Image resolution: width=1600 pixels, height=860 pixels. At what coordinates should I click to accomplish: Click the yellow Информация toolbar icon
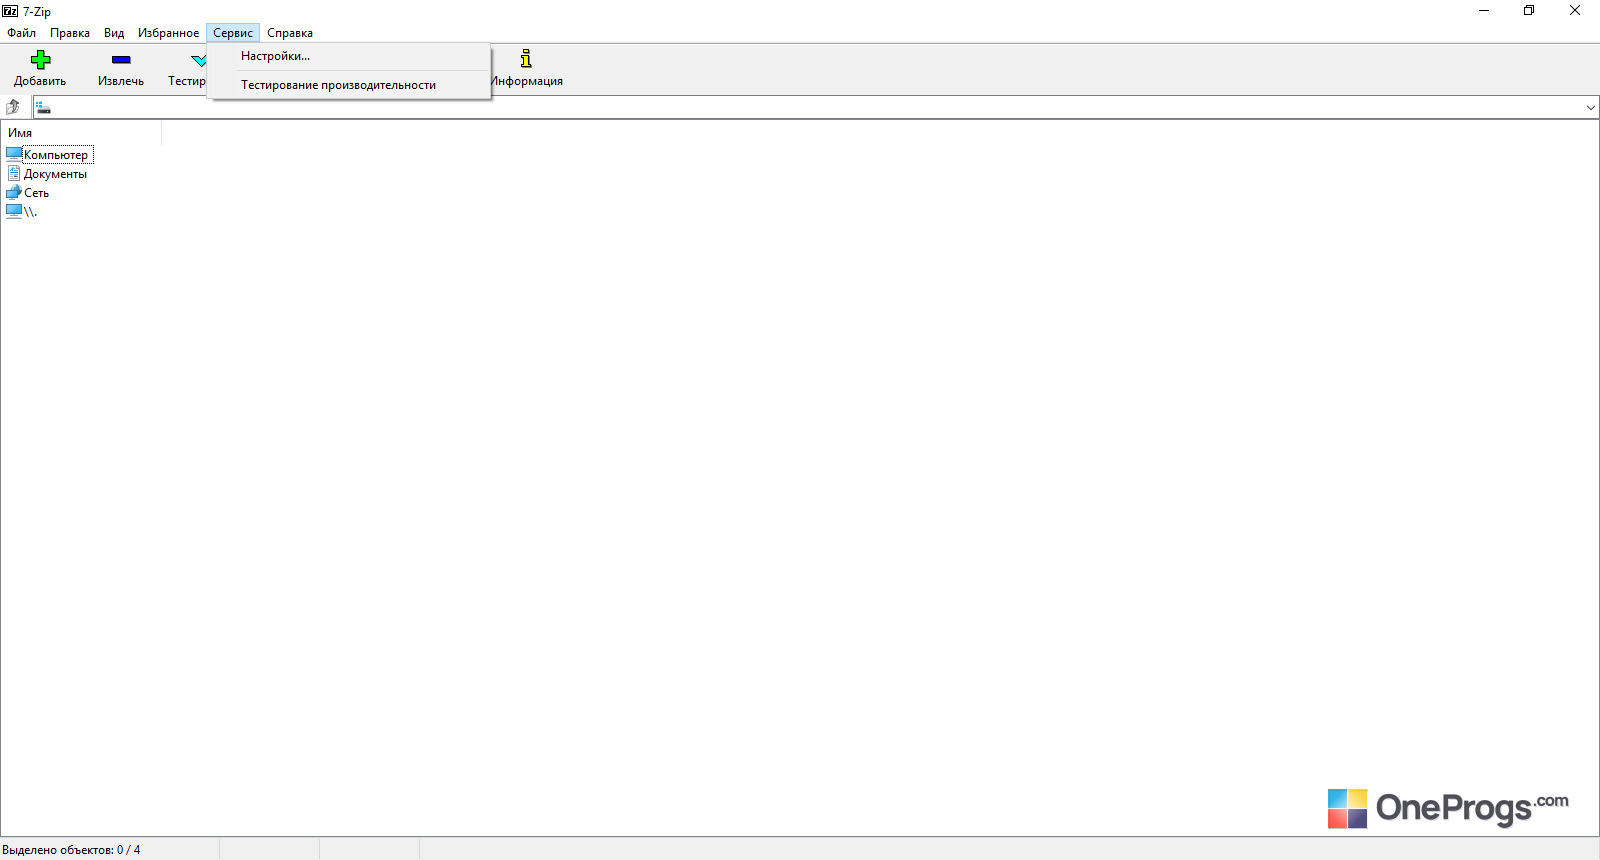click(x=526, y=59)
